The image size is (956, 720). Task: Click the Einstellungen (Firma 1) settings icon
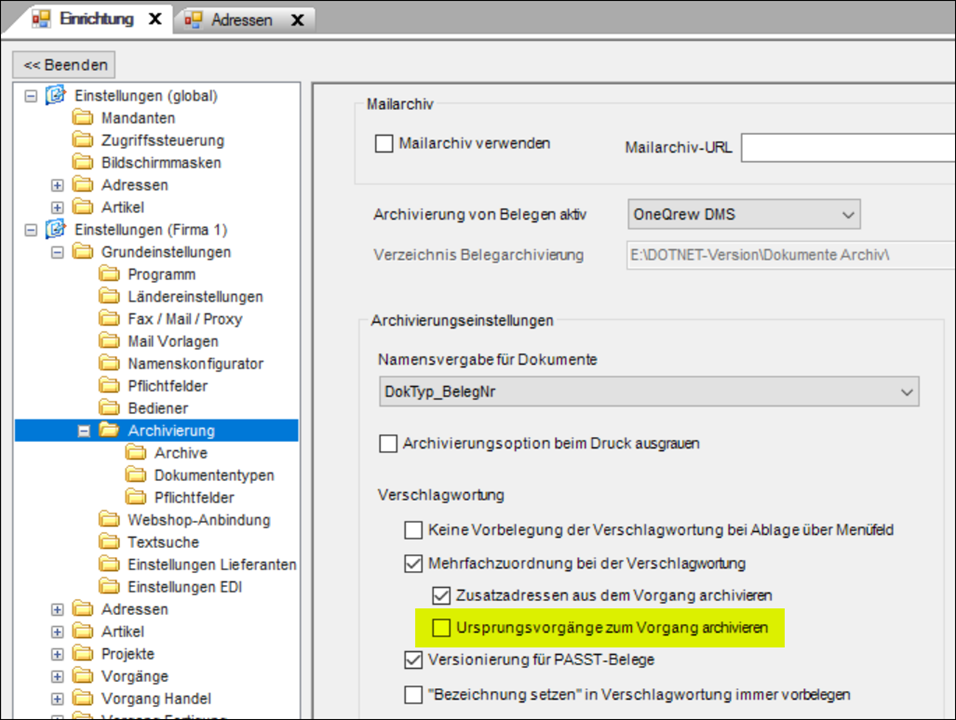(x=56, y=230)
